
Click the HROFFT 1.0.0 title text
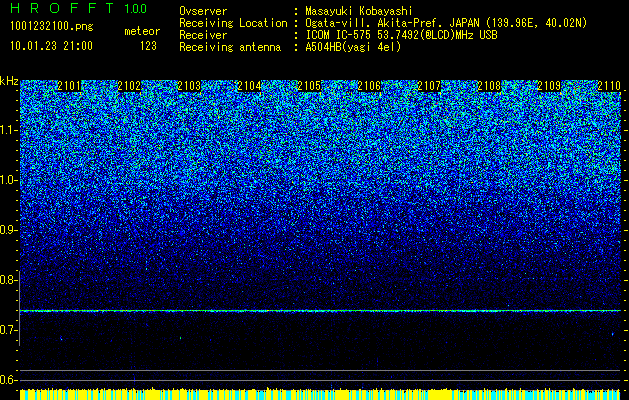tap(78, 8)
